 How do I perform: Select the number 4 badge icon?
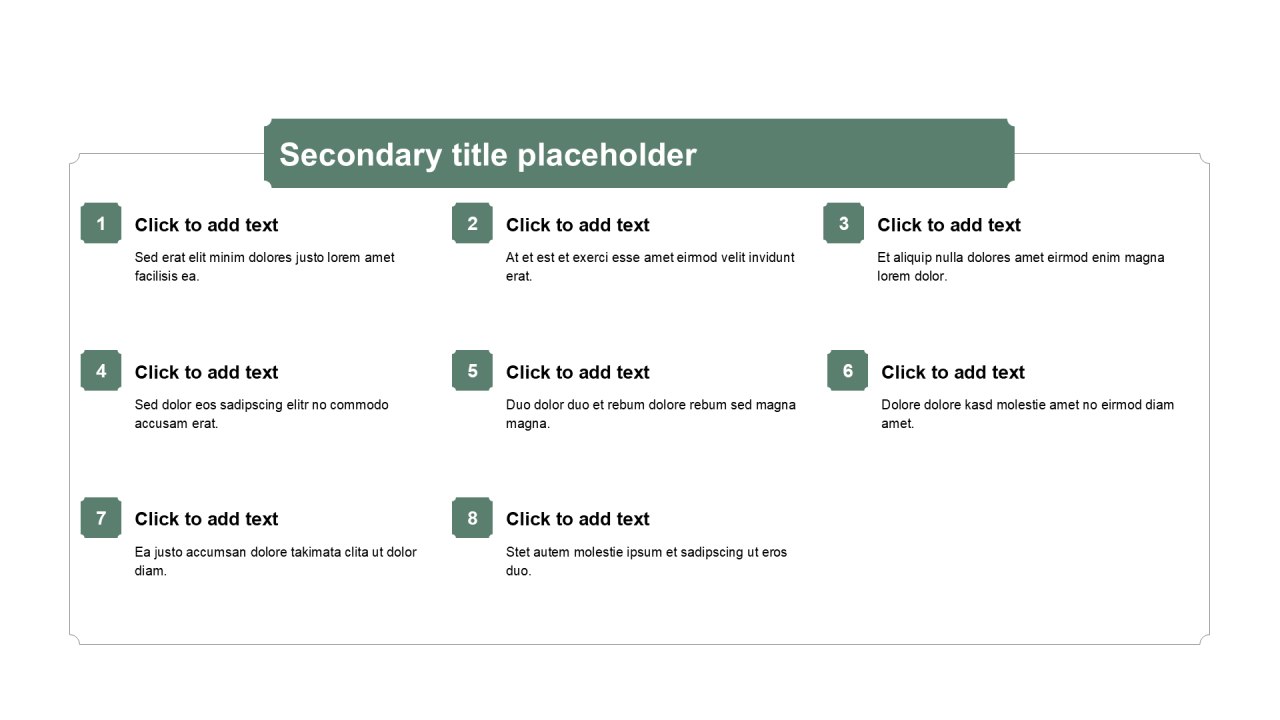click(x=101, y=371)
